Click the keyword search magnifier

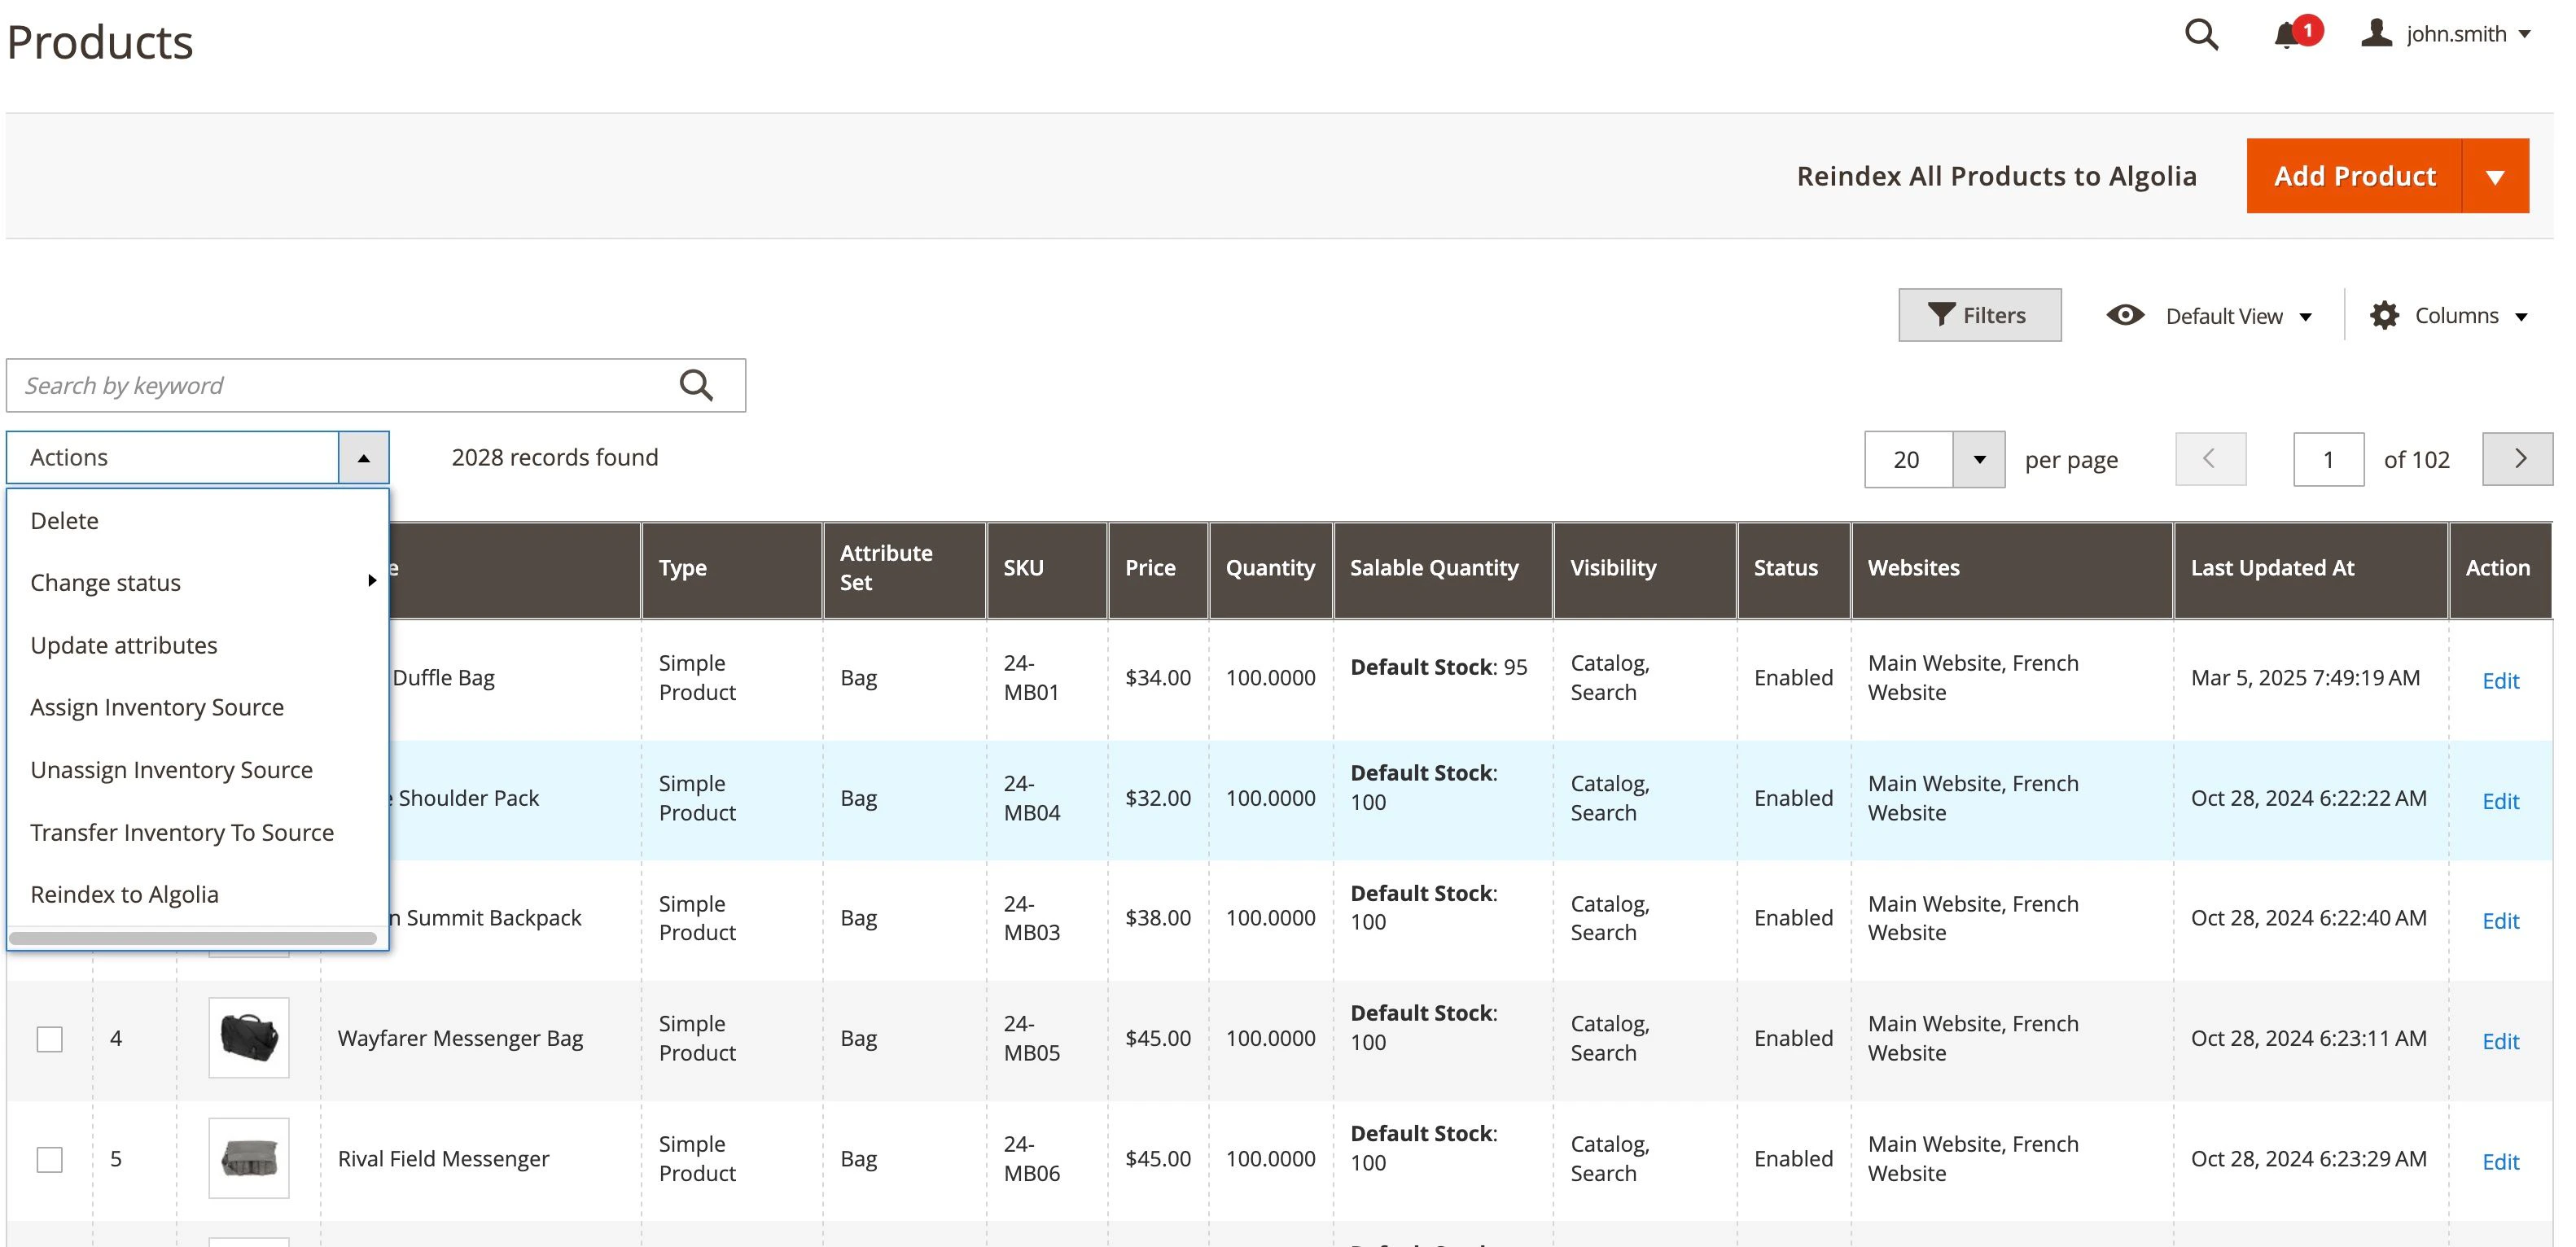[x=696, y=384]
